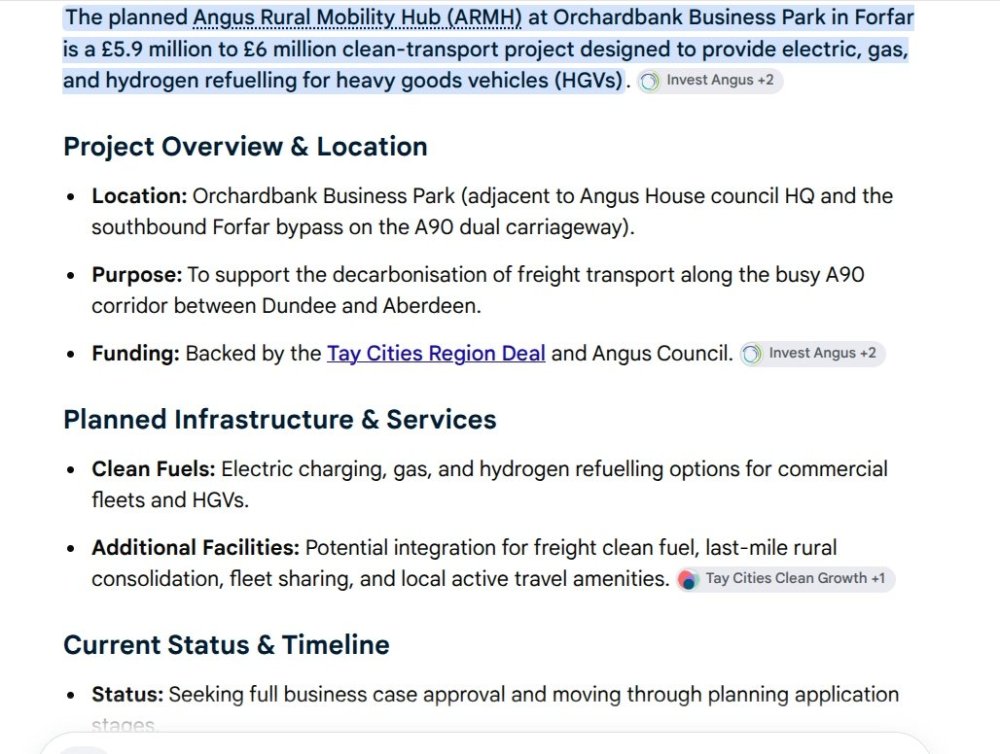Click the Current Status & Timeline heading
This screenshot has height=754, width=1000.
point(226,645)
